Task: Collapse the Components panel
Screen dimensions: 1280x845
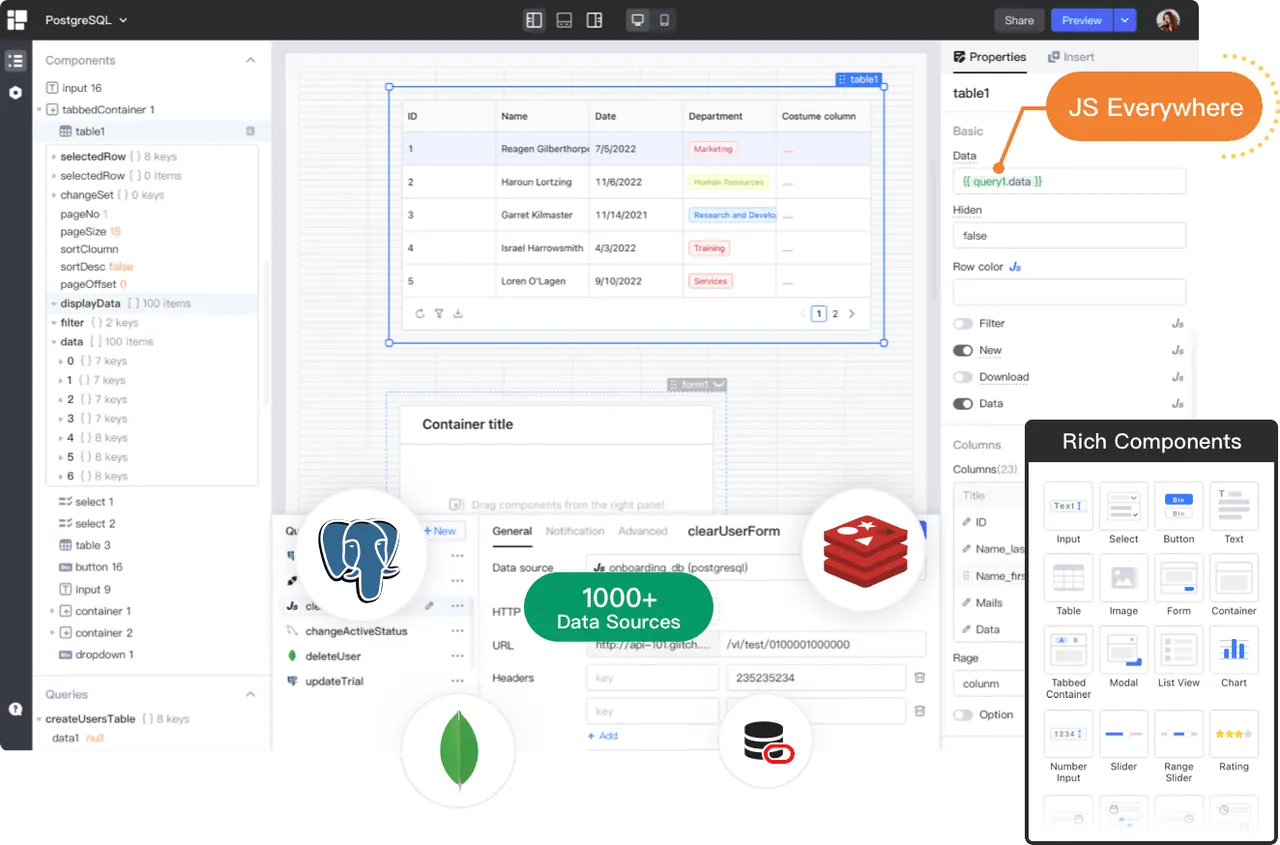Action: click(250, 60)
